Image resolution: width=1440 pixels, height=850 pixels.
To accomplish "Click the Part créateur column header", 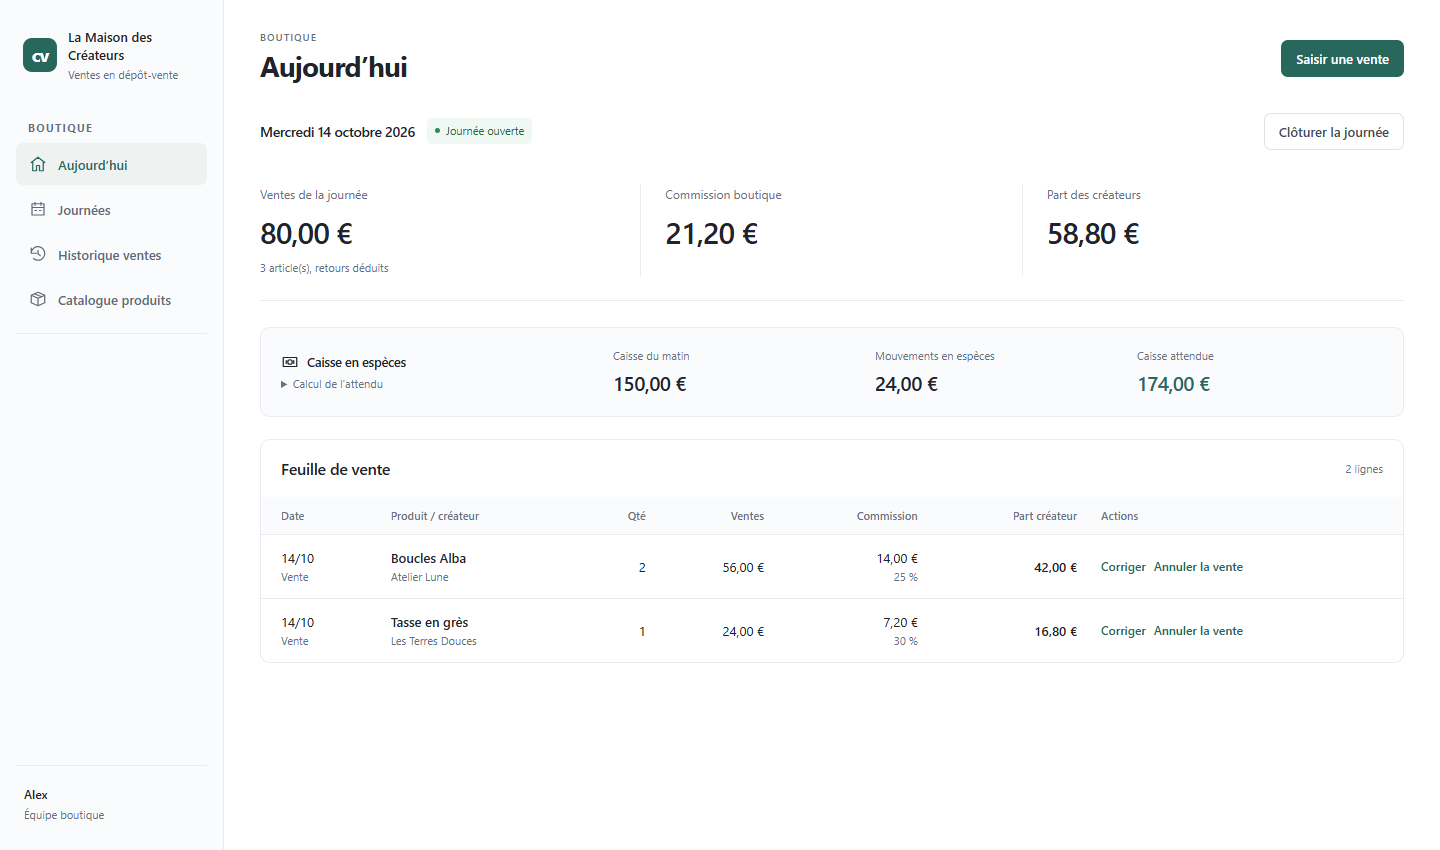I will 1044,516.
